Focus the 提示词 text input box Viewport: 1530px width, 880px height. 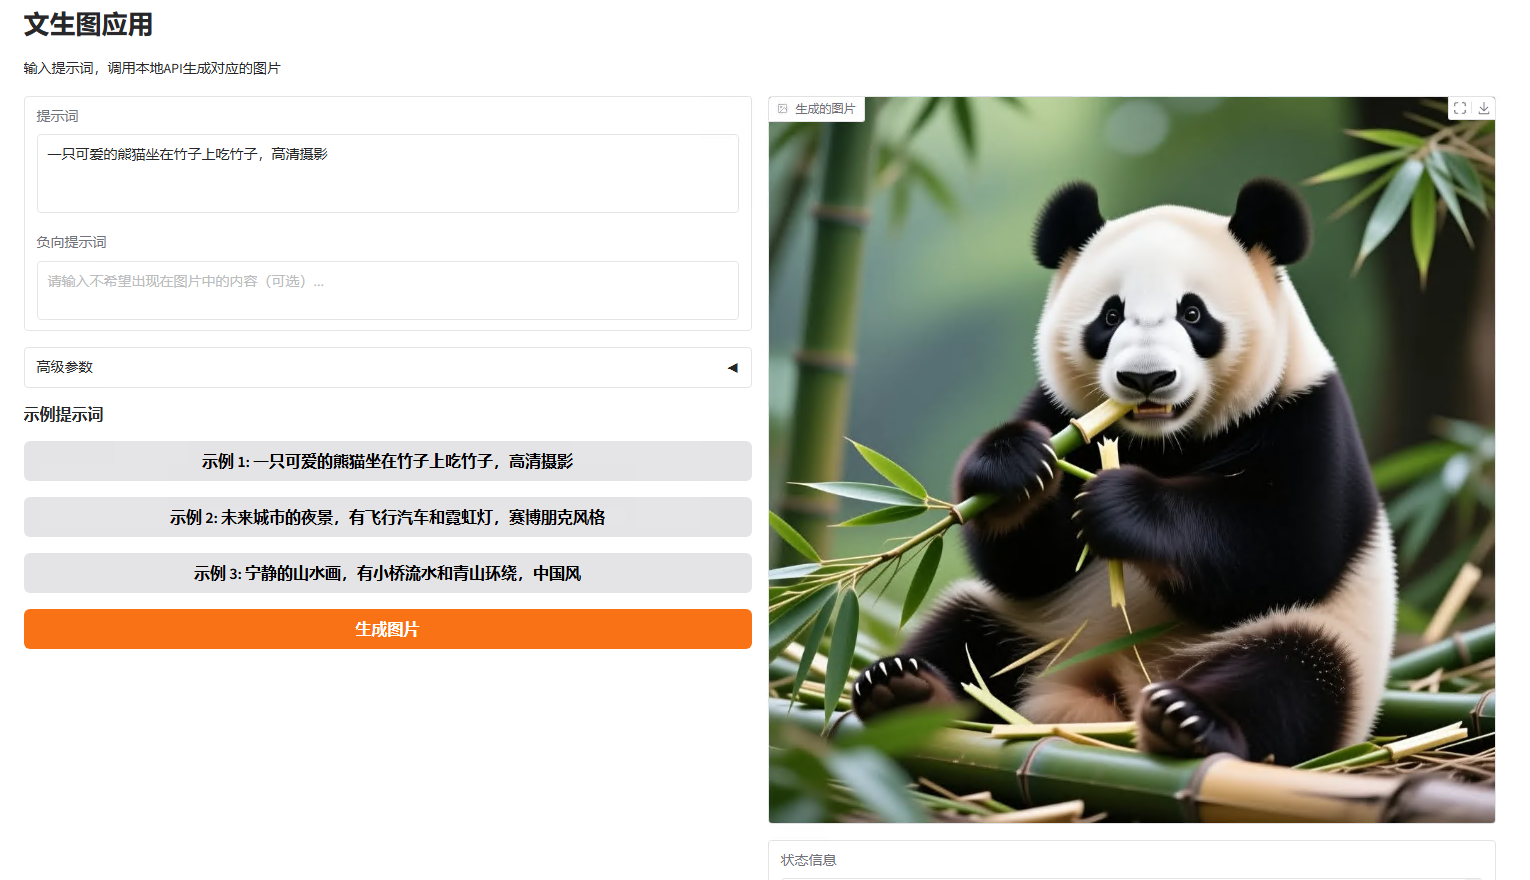(x=387, y=173)
